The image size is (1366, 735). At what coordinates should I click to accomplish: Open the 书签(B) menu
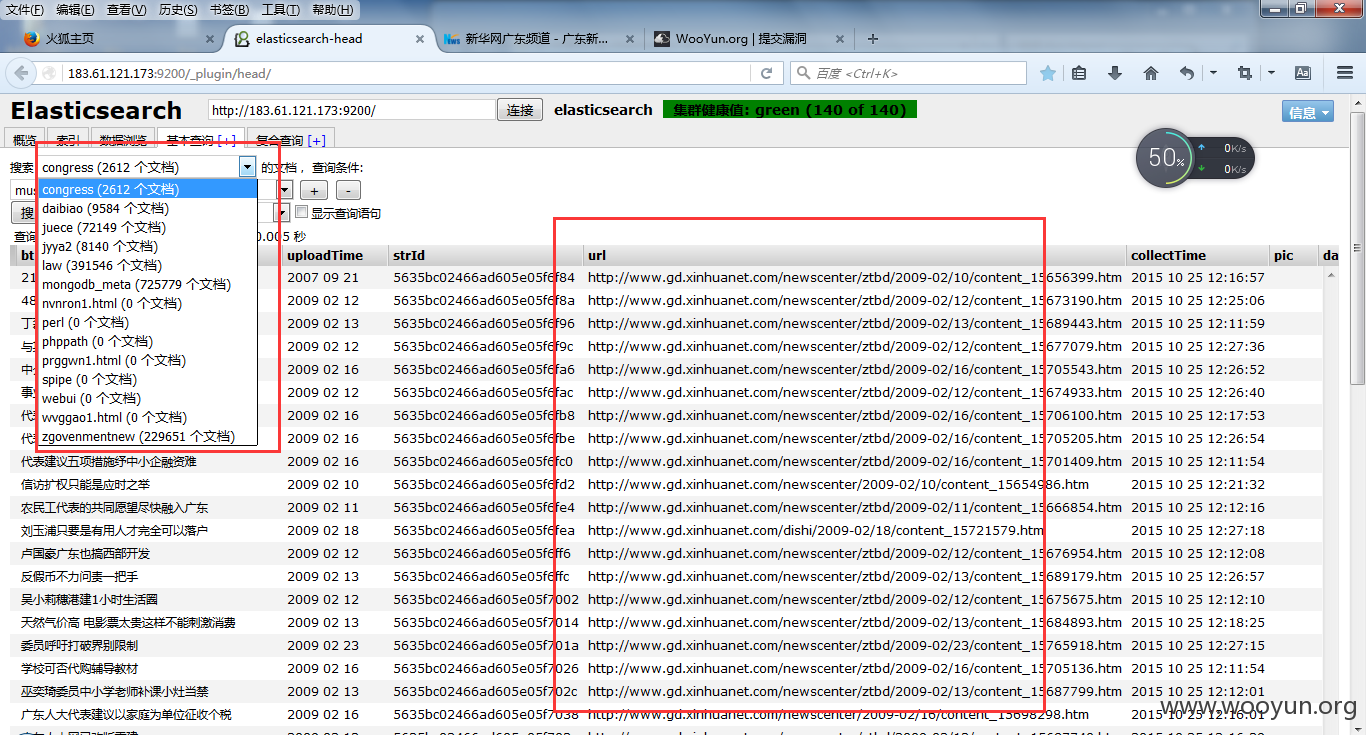pyautogui.click(x=230, y=10)
